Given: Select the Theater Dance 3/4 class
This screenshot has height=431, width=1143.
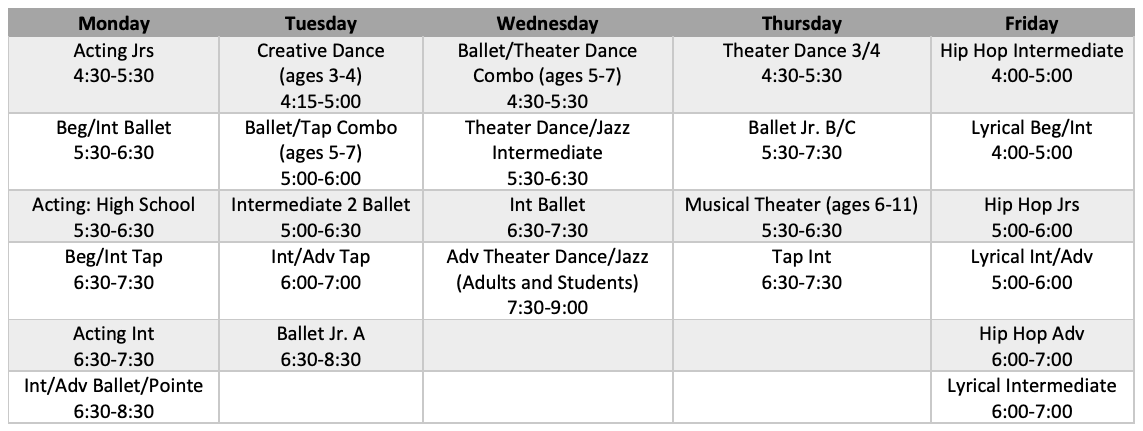Looking at the screenshot, I should [801, 63].
